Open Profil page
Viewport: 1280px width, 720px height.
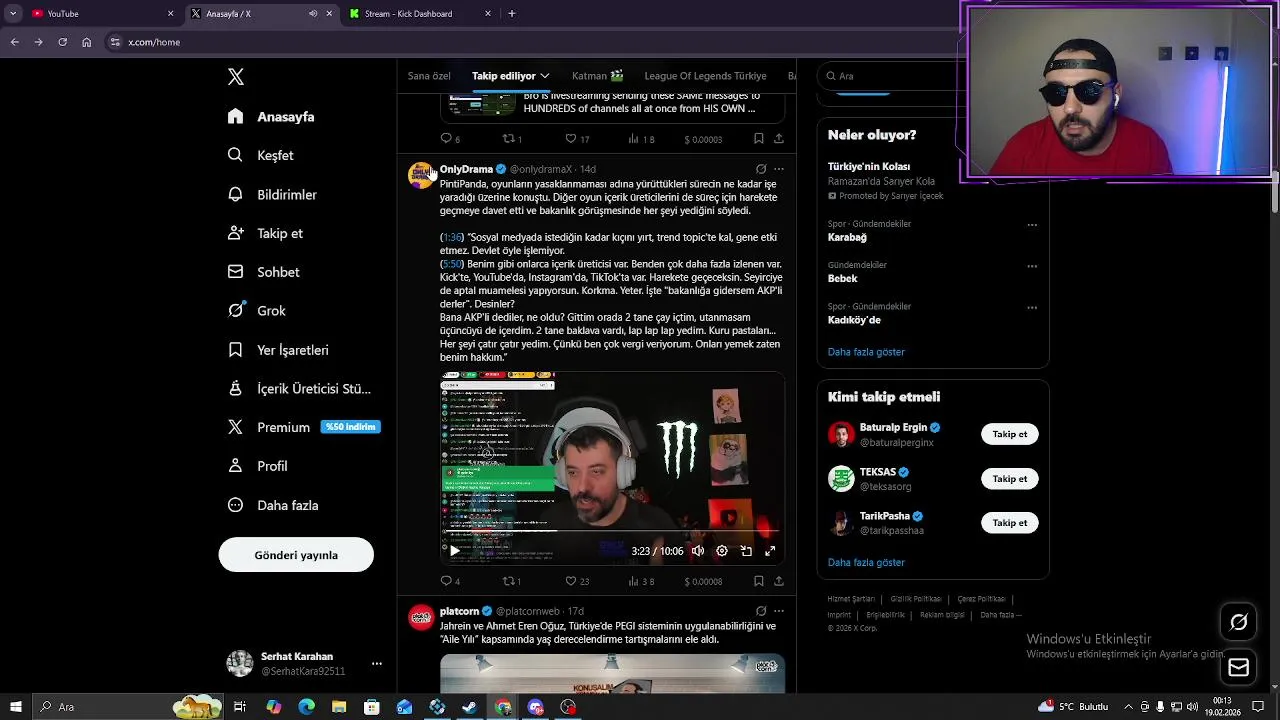257,466
